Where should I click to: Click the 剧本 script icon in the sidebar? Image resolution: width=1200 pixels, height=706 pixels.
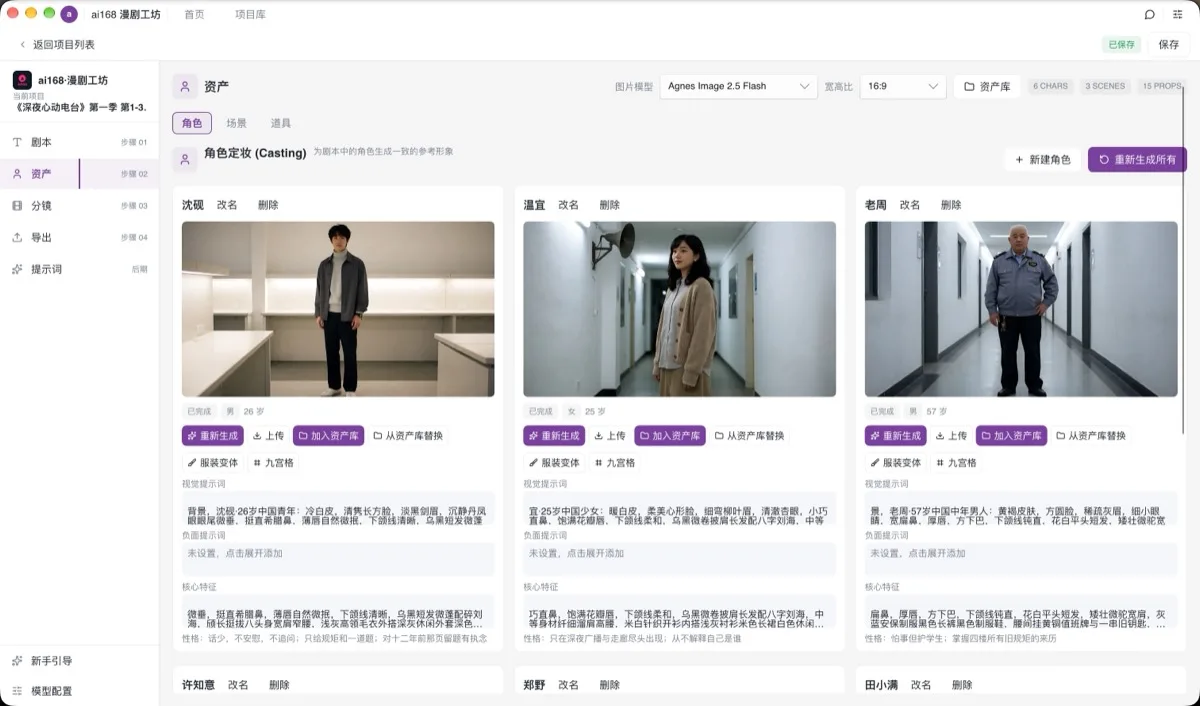[x=17, y=142]
